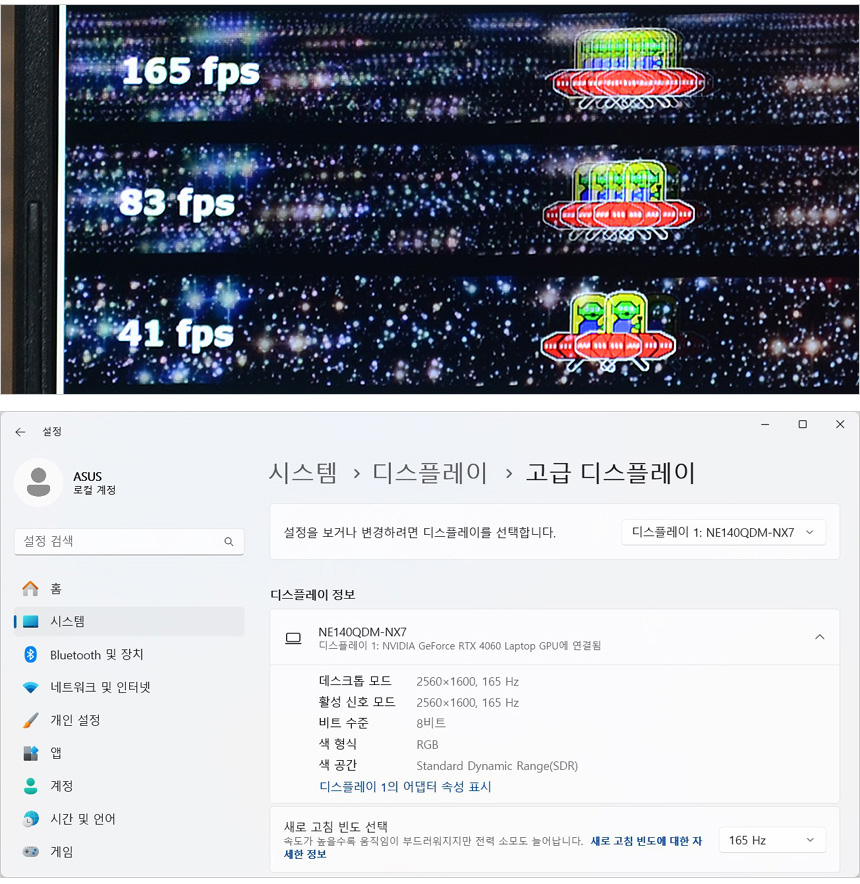Click the back arrow in Settings
The height and width of the screenshot is (884, 860).
pyautogui.click(x=20, y=432)
